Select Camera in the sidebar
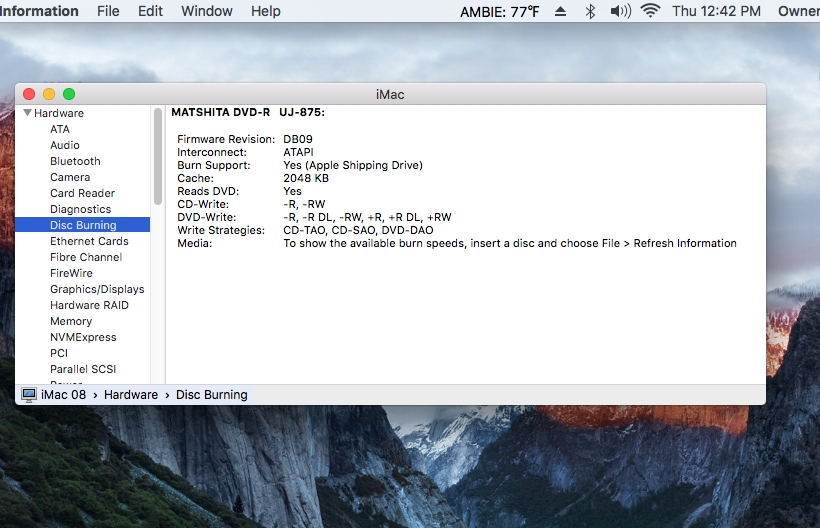The image size is (820, 528). [70, 177]
